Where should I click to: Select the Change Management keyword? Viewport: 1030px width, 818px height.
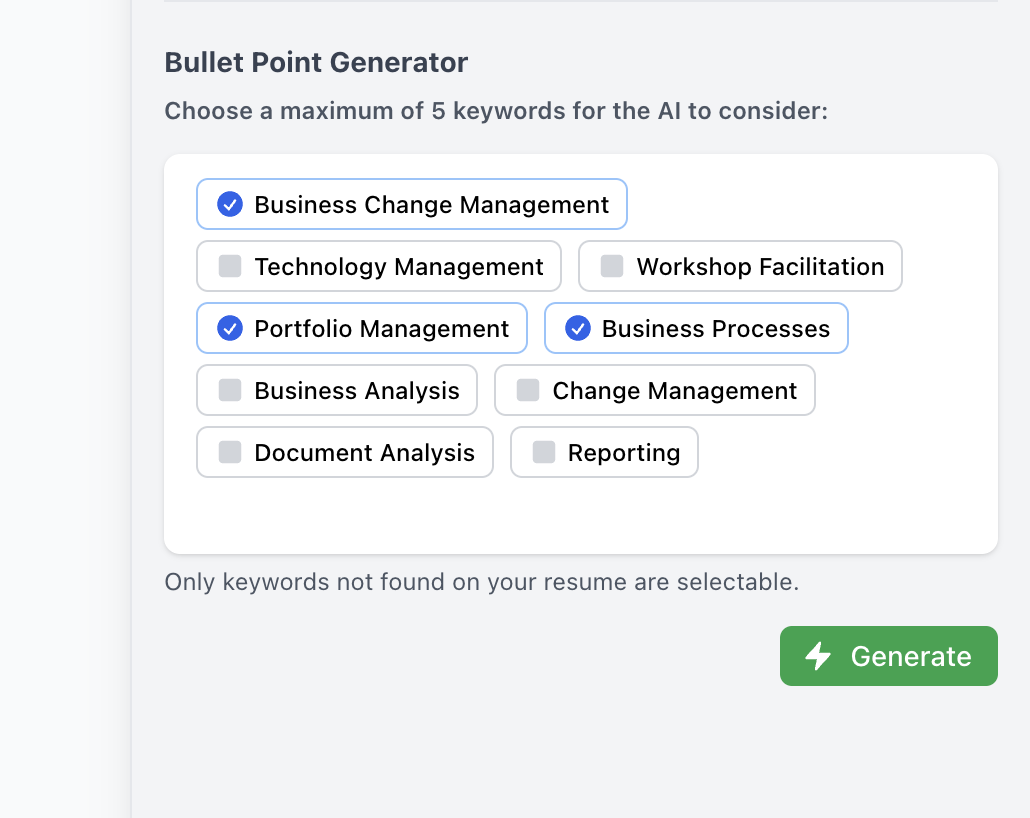click(655, 390)
